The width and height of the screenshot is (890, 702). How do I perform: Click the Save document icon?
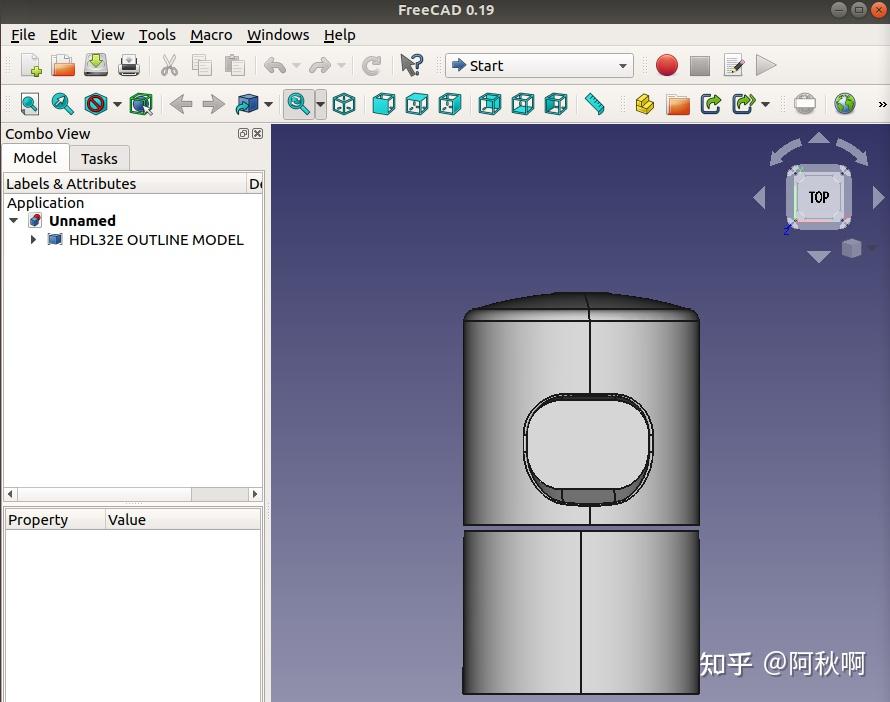tap(95, 66)
